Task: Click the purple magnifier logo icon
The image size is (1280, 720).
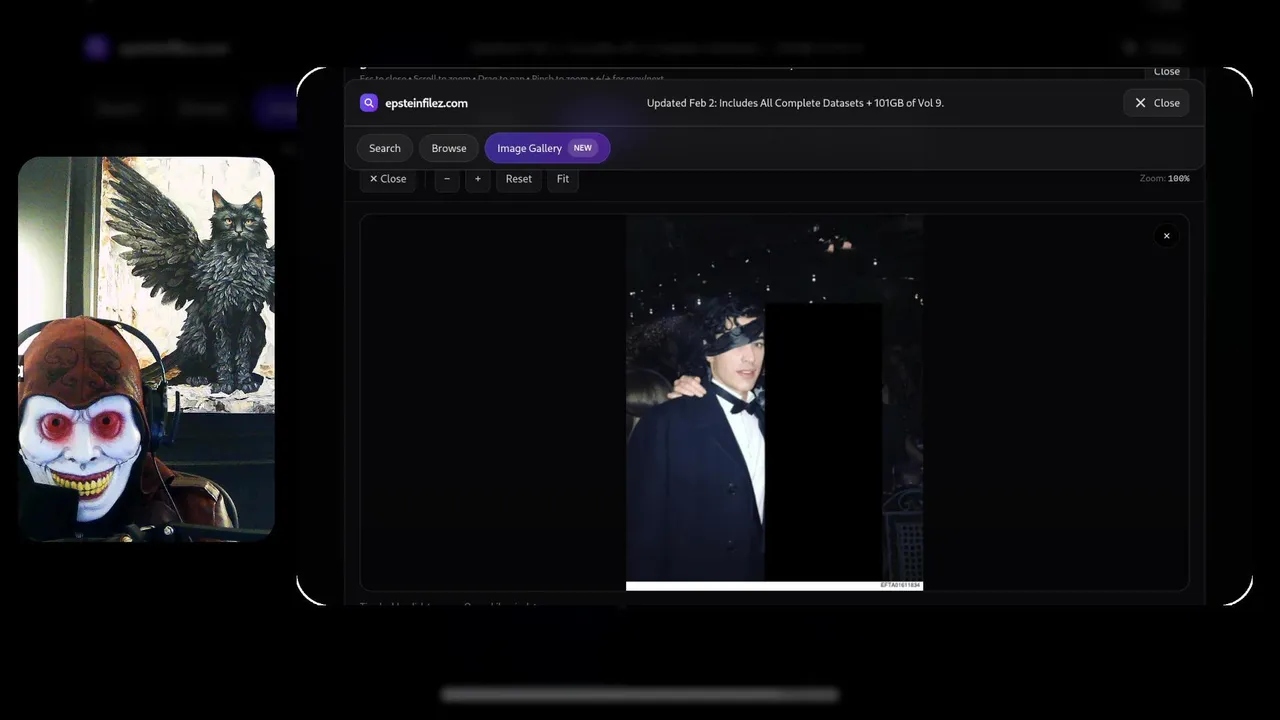Action: (x=369, y=103)
